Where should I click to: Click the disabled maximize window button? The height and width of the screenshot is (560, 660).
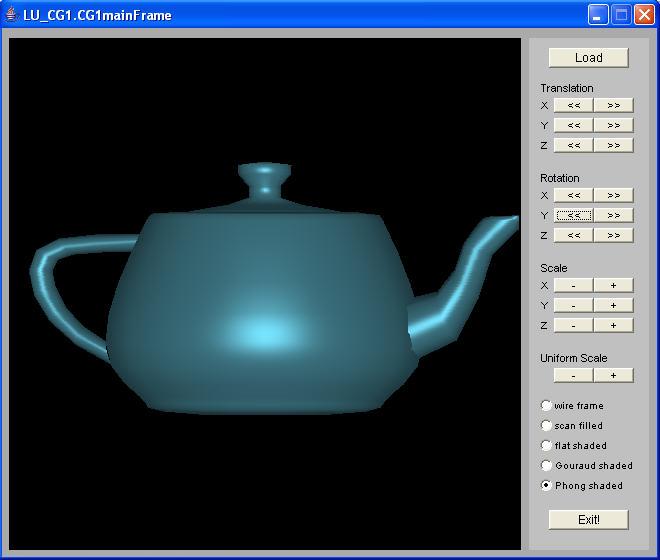(x=621, y=15)
